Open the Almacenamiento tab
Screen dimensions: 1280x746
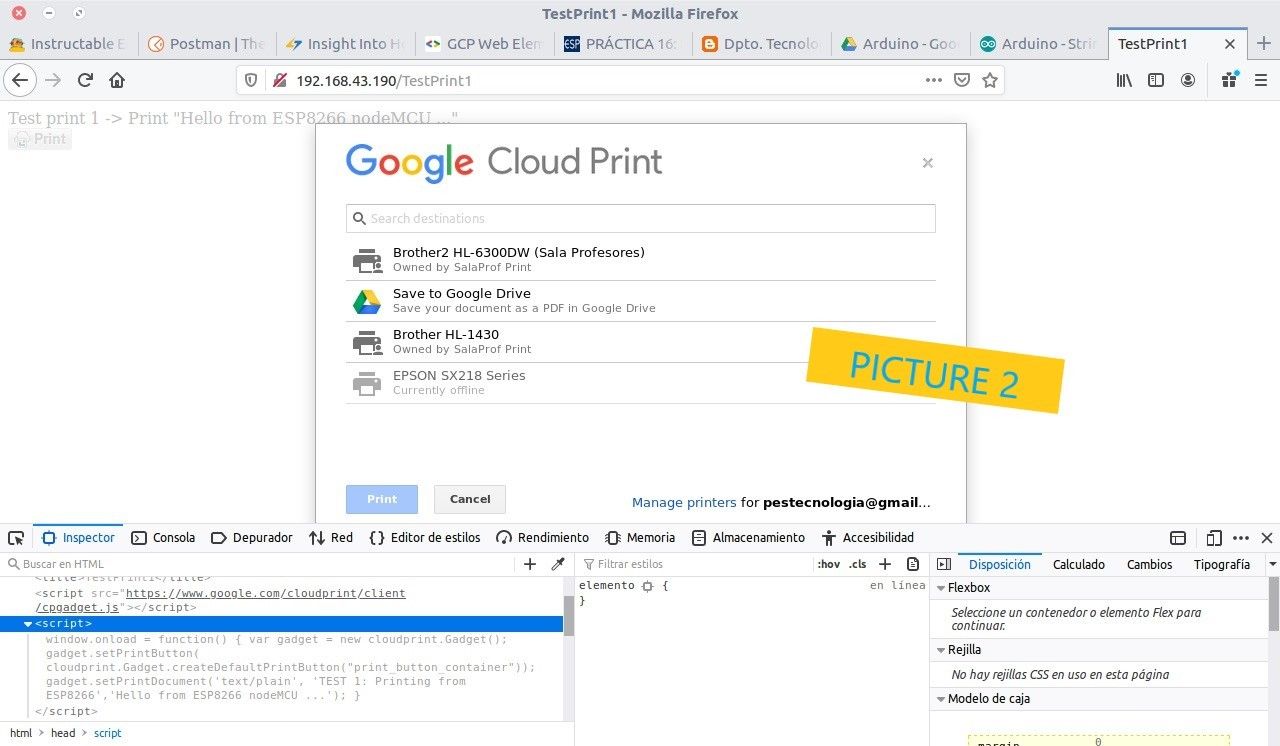(x=748, y=538)
